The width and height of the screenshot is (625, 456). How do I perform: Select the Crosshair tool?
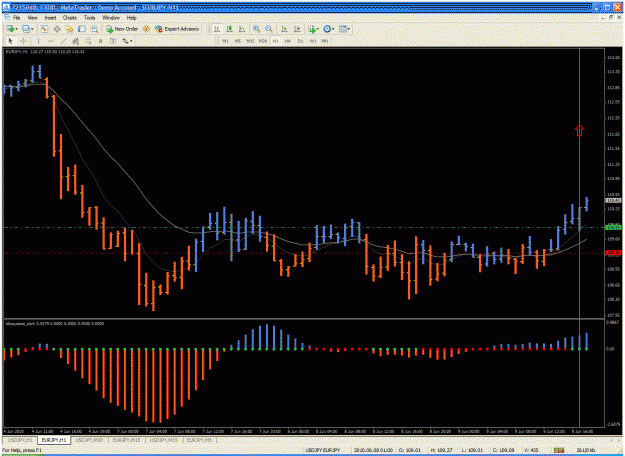[23, 41]
